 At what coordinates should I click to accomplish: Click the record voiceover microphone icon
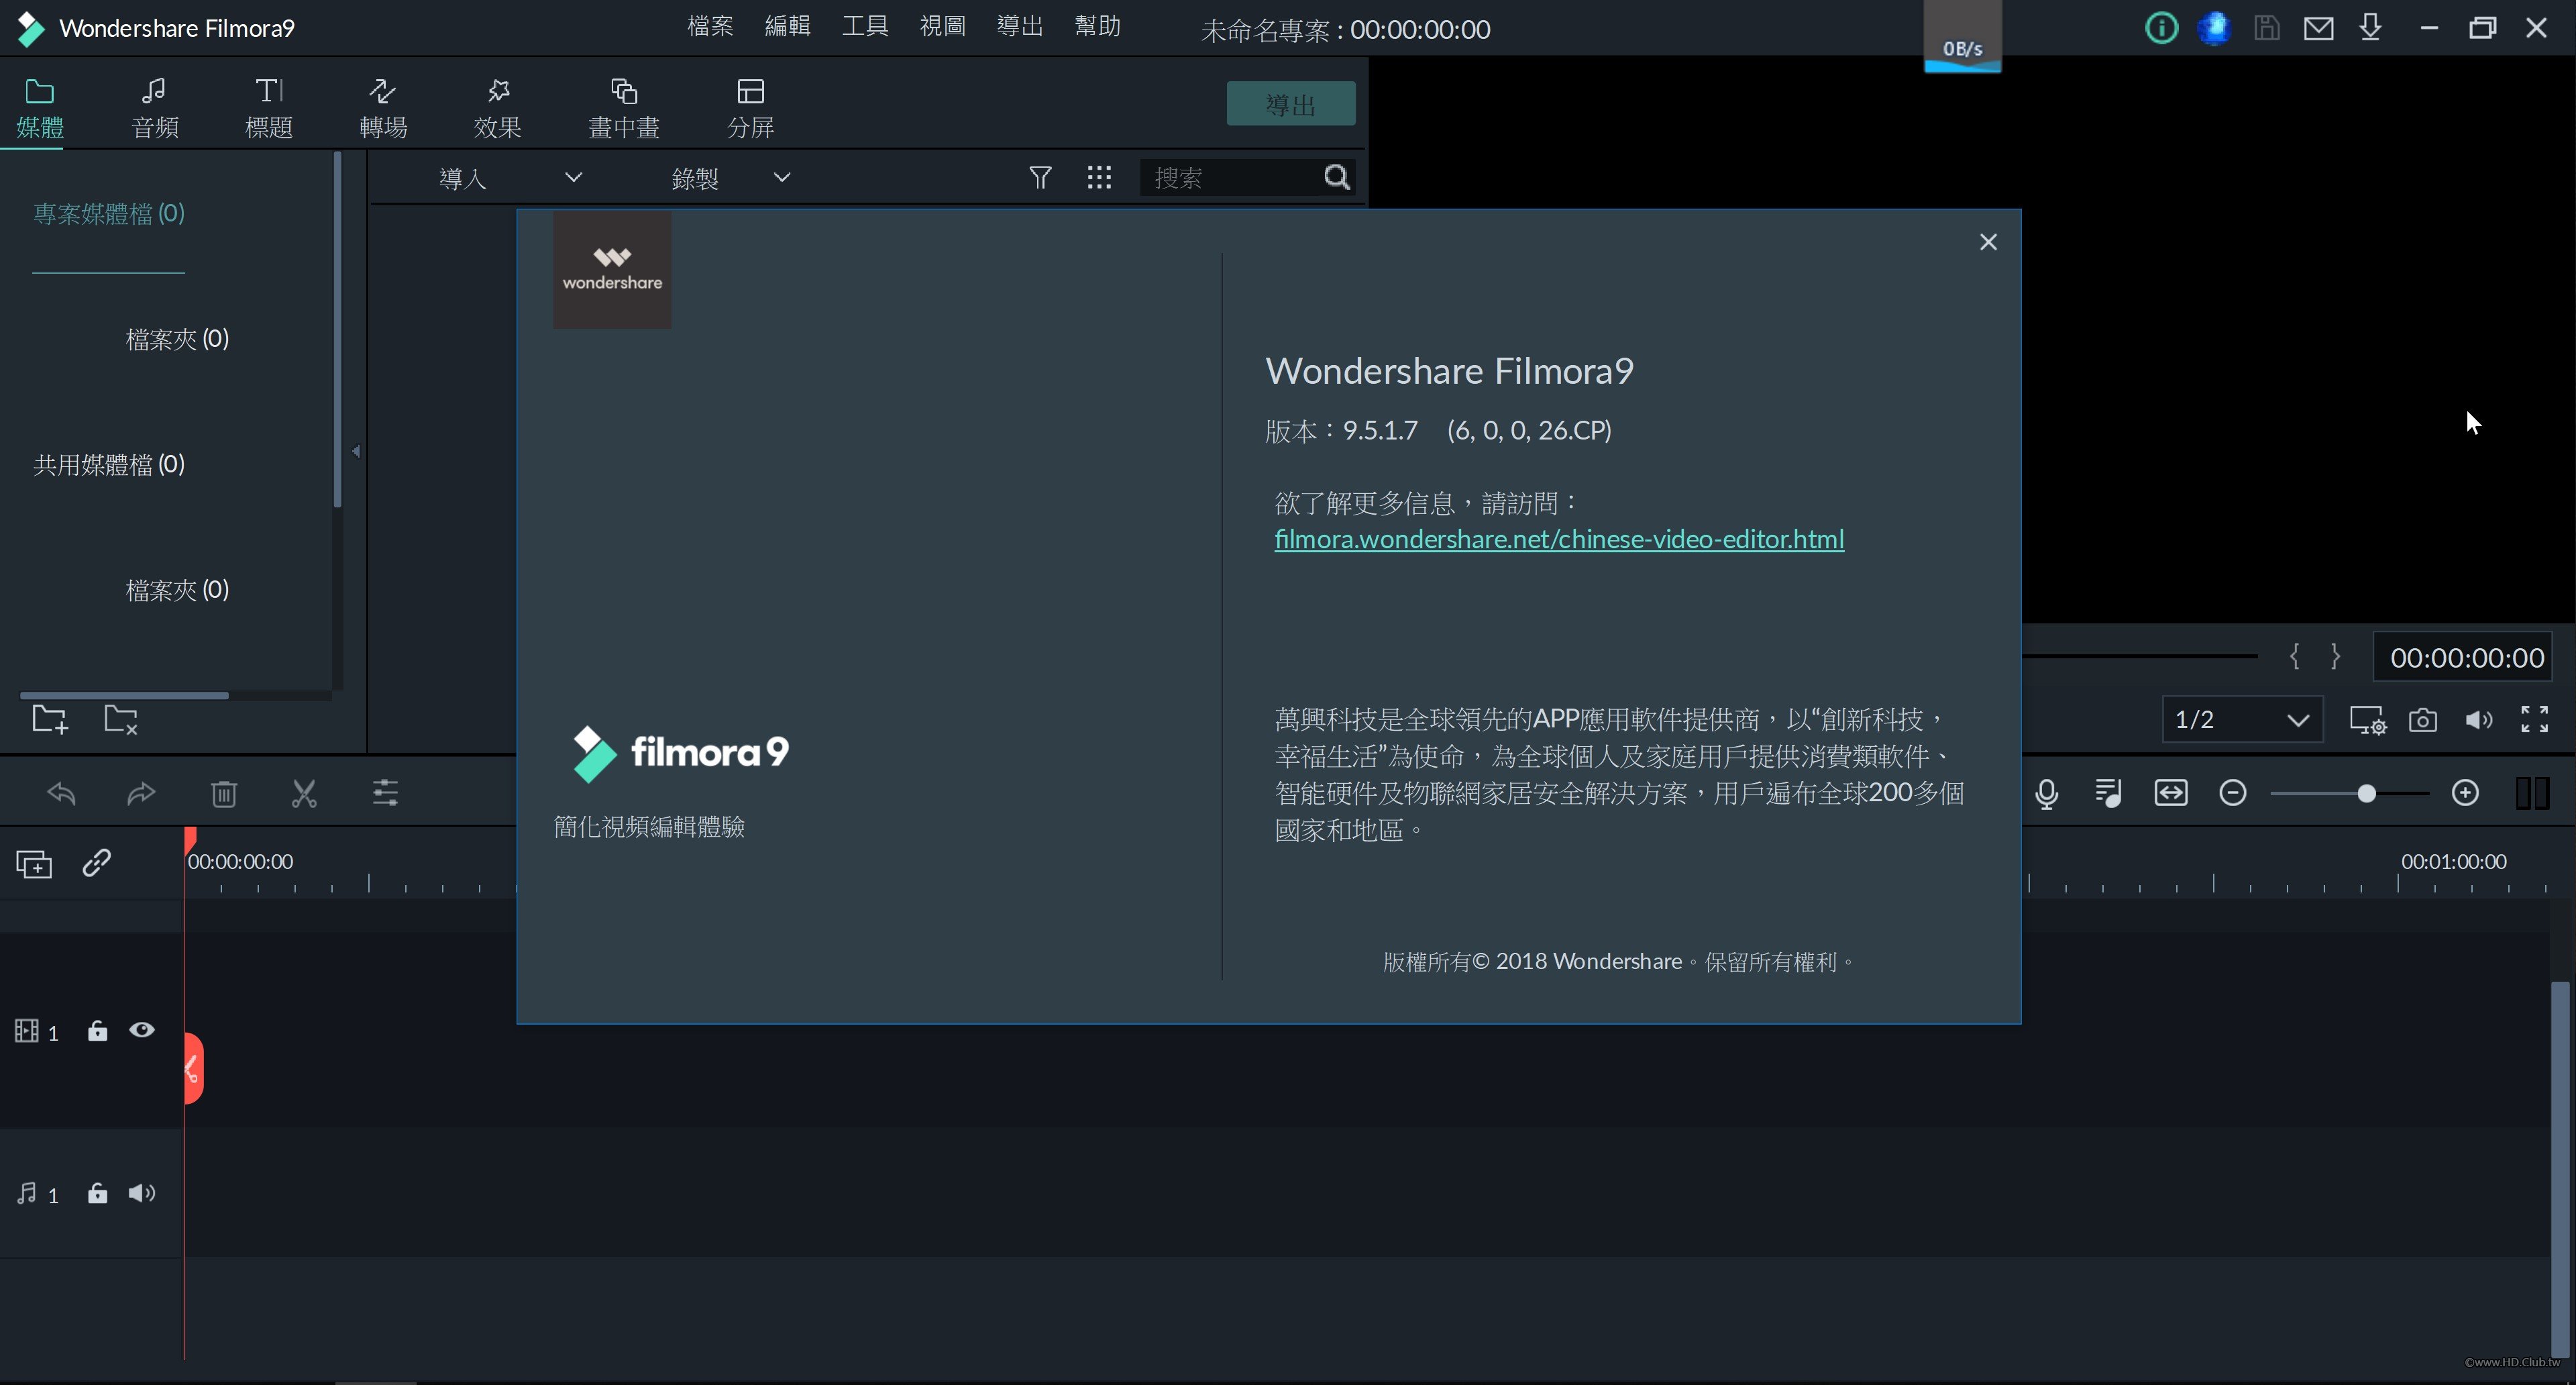[x=2046, y=794]
